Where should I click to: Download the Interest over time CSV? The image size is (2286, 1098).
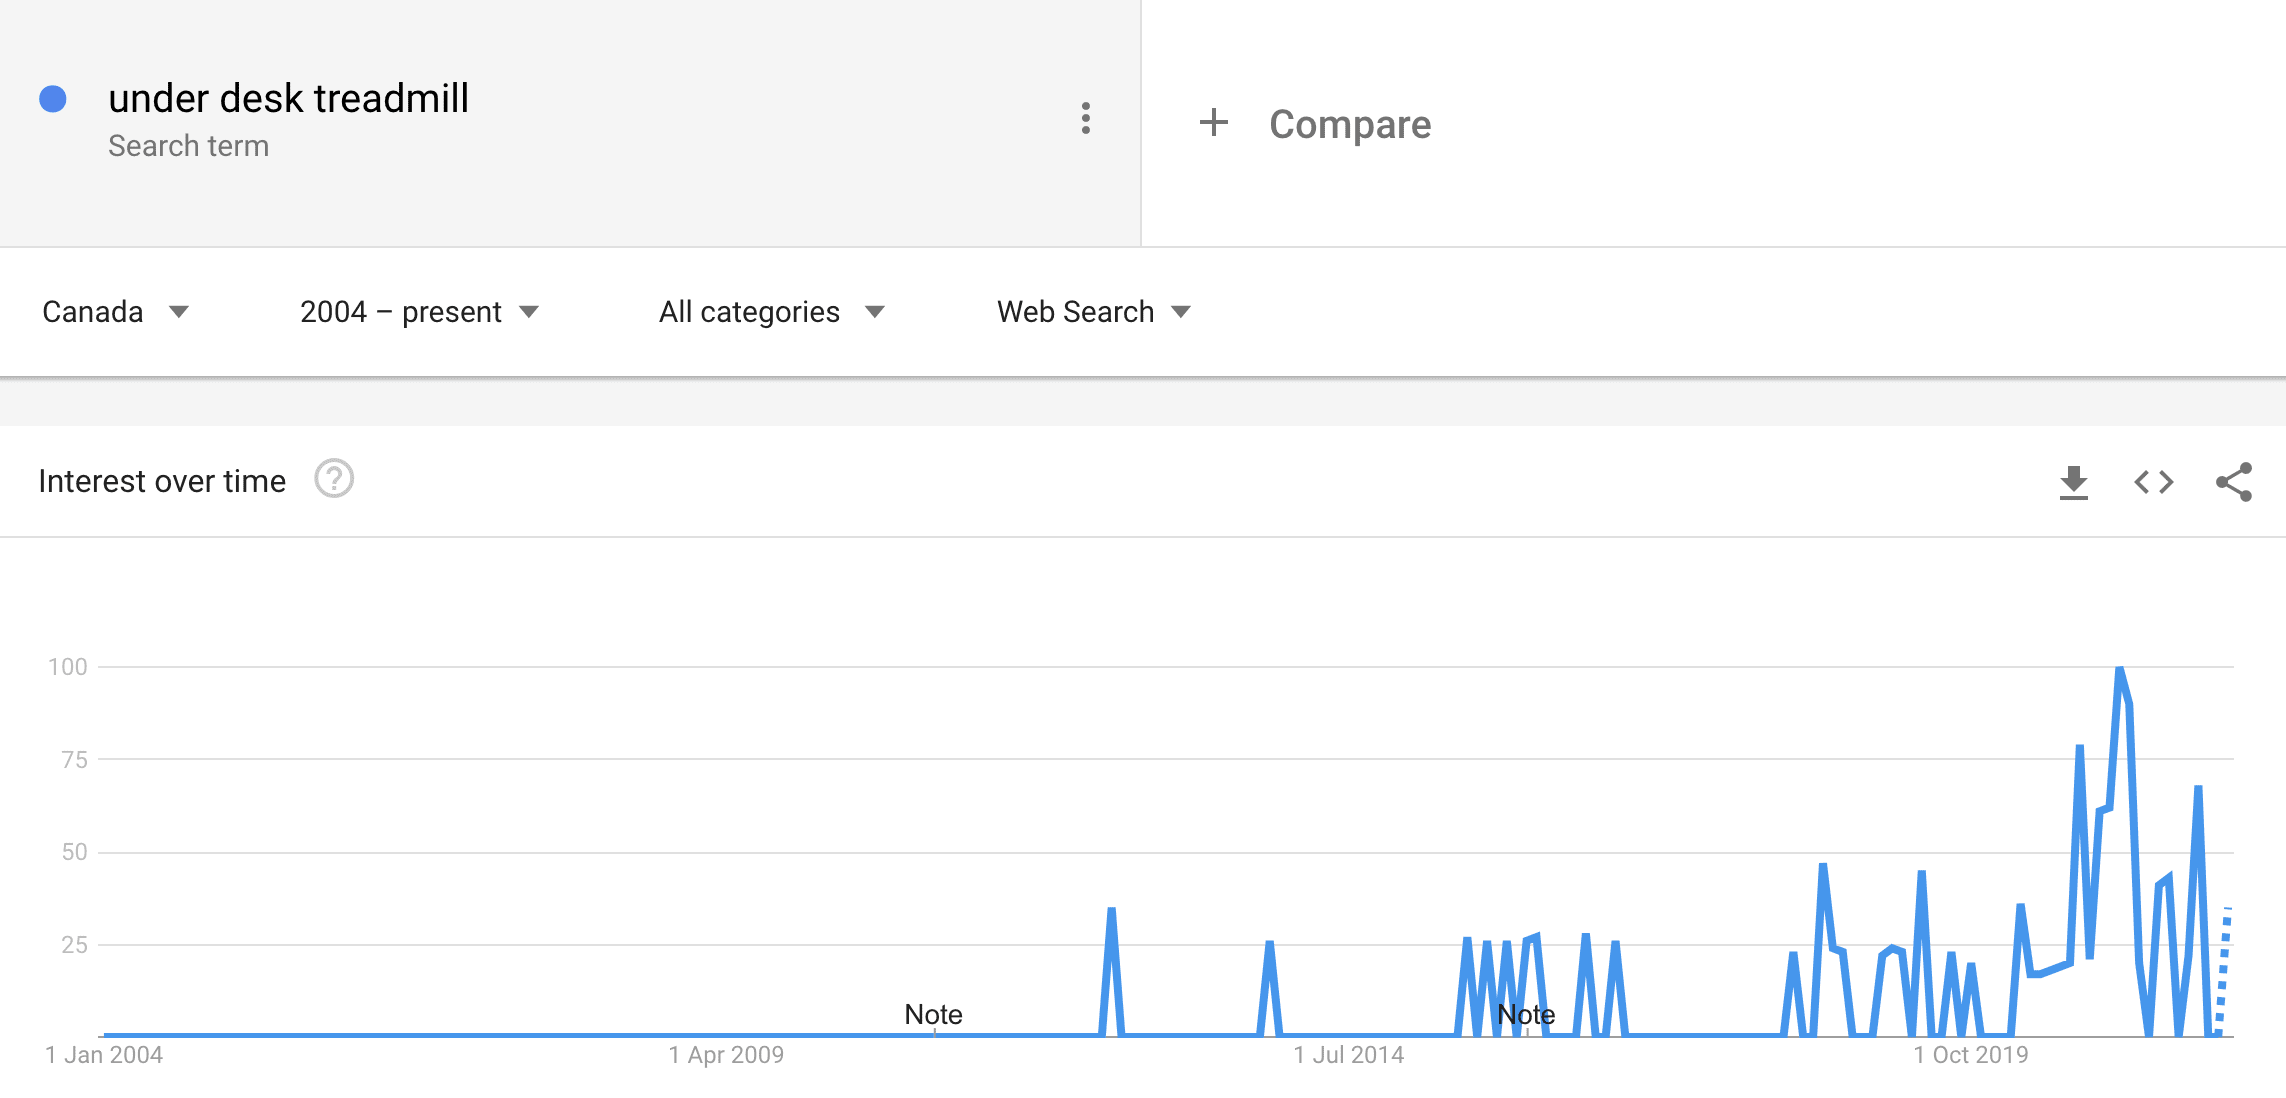click(x=2074, y=482)
